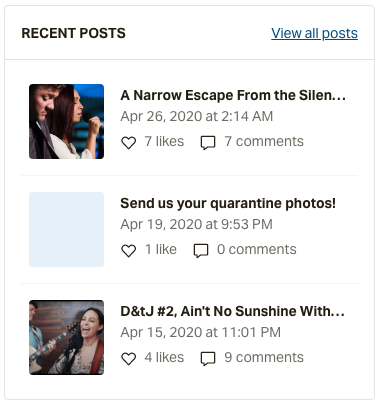380x403 pixels.
Task: Click the '9 comments' text
Action: 264,358
